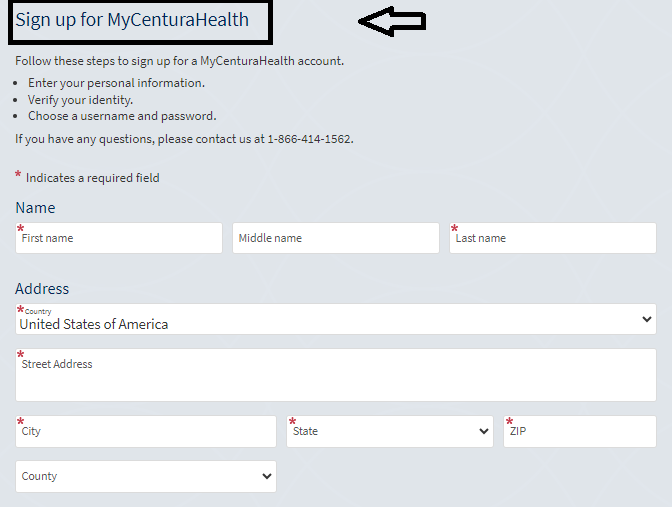Screen dimensions: 672x507
Task: Focus the First name field
Action: pyautogui.click(x=119, y=239)
